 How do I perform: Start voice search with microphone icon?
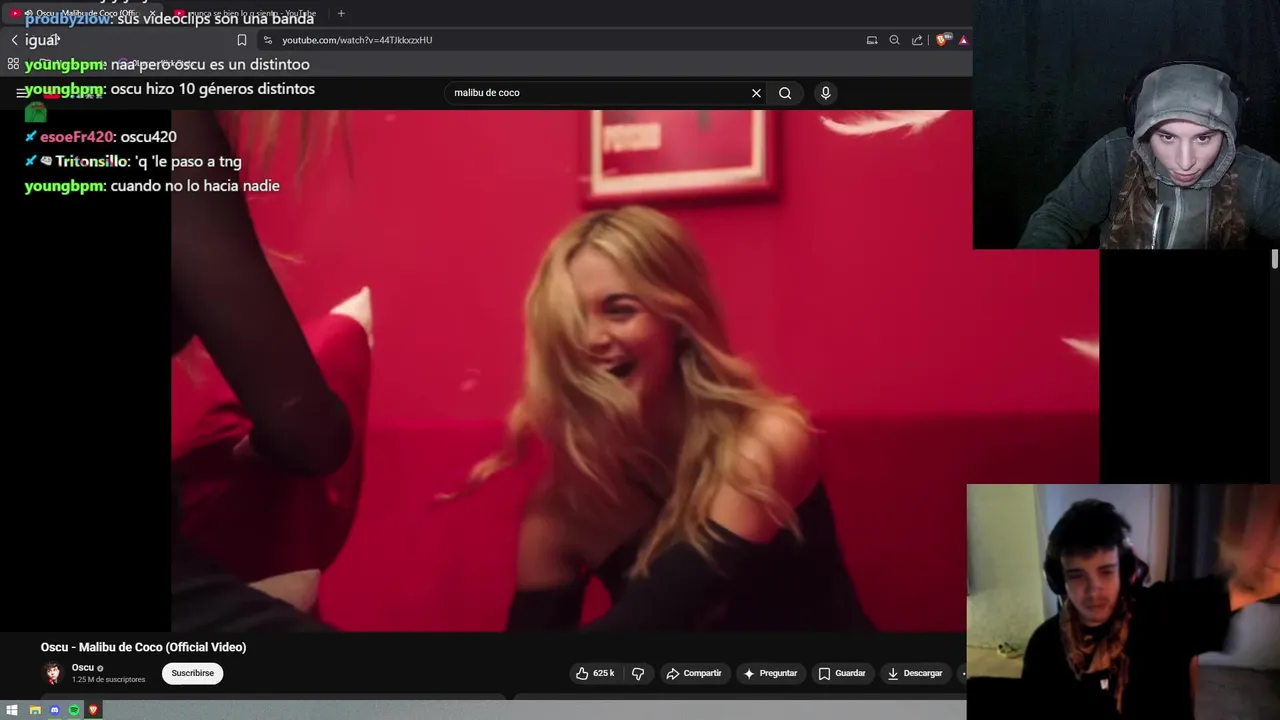click(x=825, y=93)
